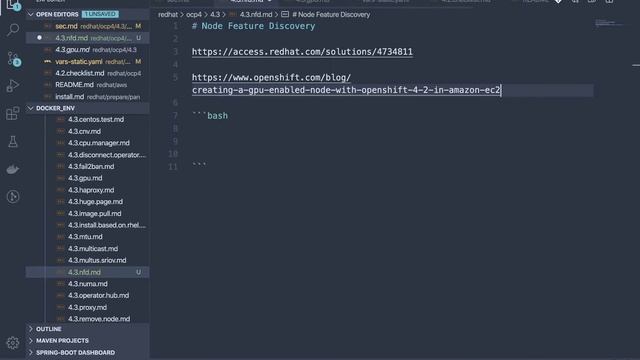The height and width of the screenshot is (360, 640).
Task: Select 4.3.nfd.md in file tree
Action: [88, 272]
